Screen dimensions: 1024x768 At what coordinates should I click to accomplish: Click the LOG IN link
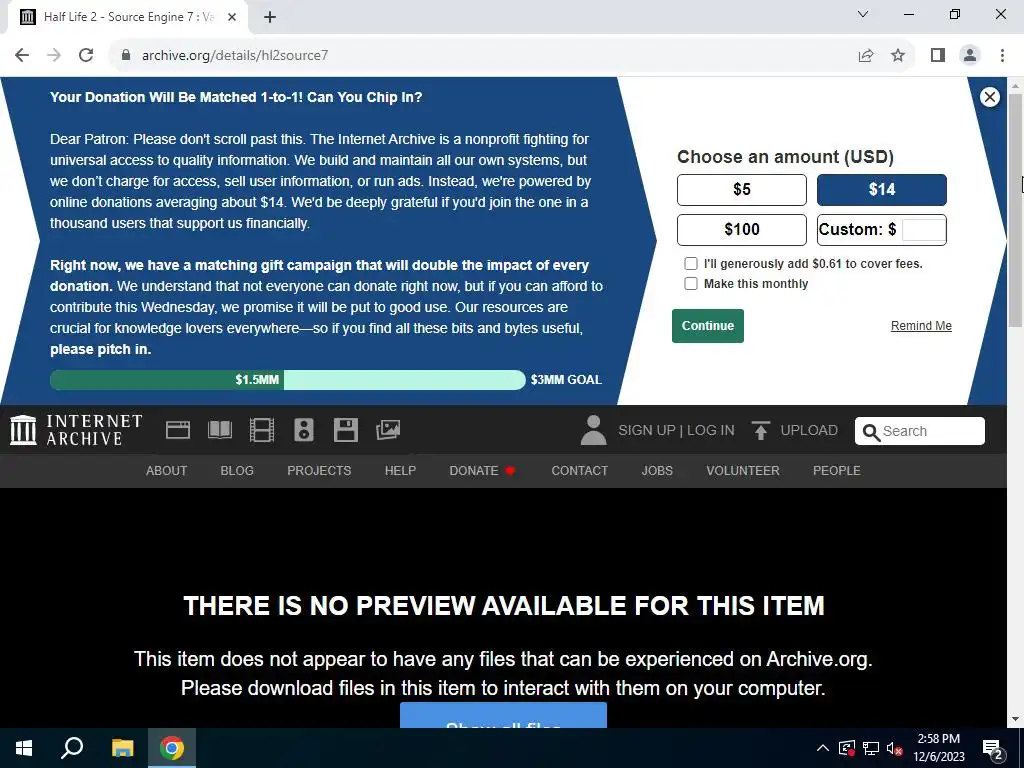pos(711,430)
